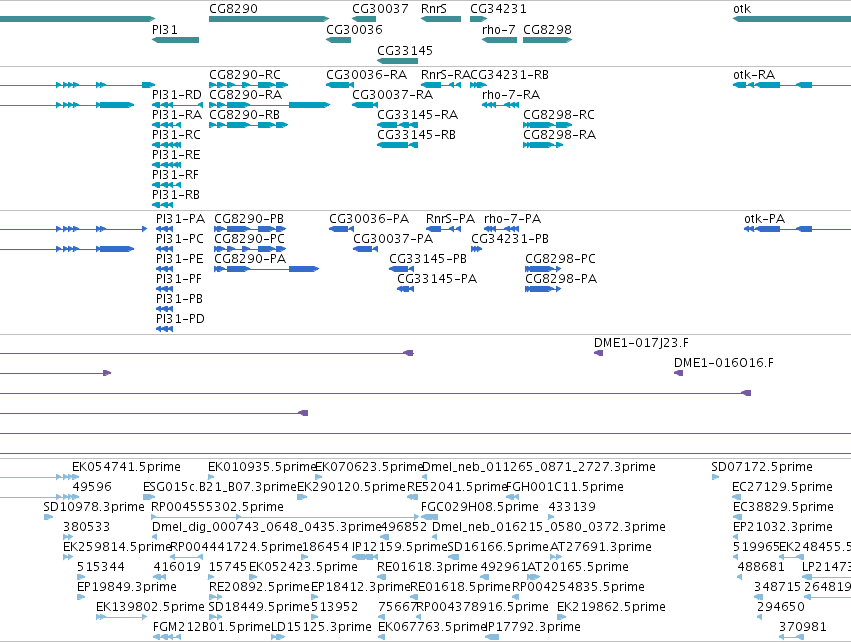Viewport: 851px width, 642px height.
Task: Select the CG33145-PB protein label
Action: [x=428, y=259]
